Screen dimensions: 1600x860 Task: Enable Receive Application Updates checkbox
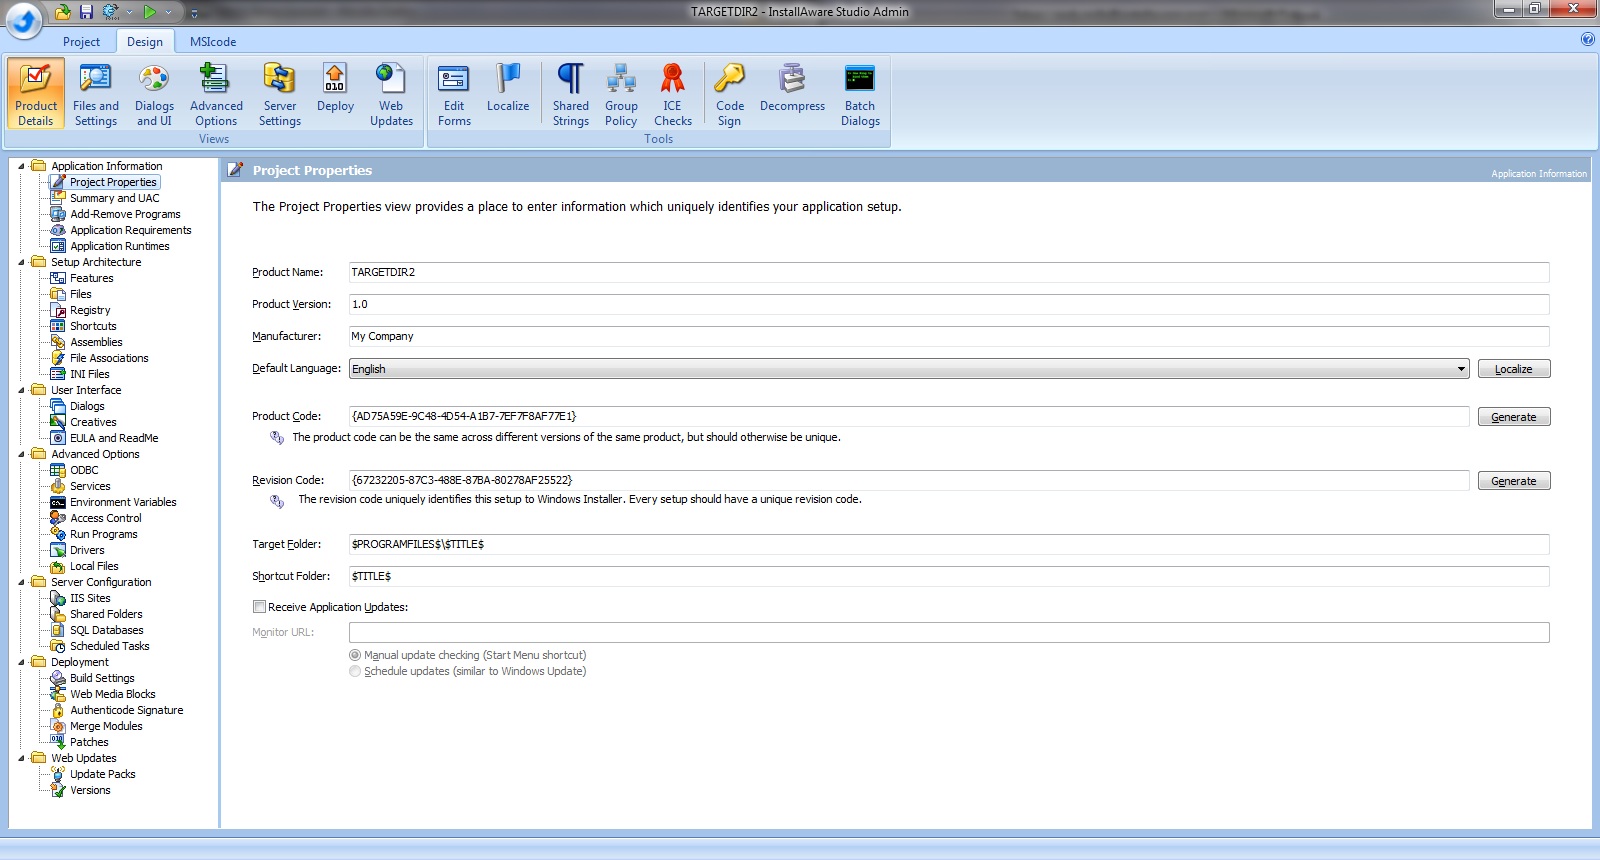(x=259, y=606)
